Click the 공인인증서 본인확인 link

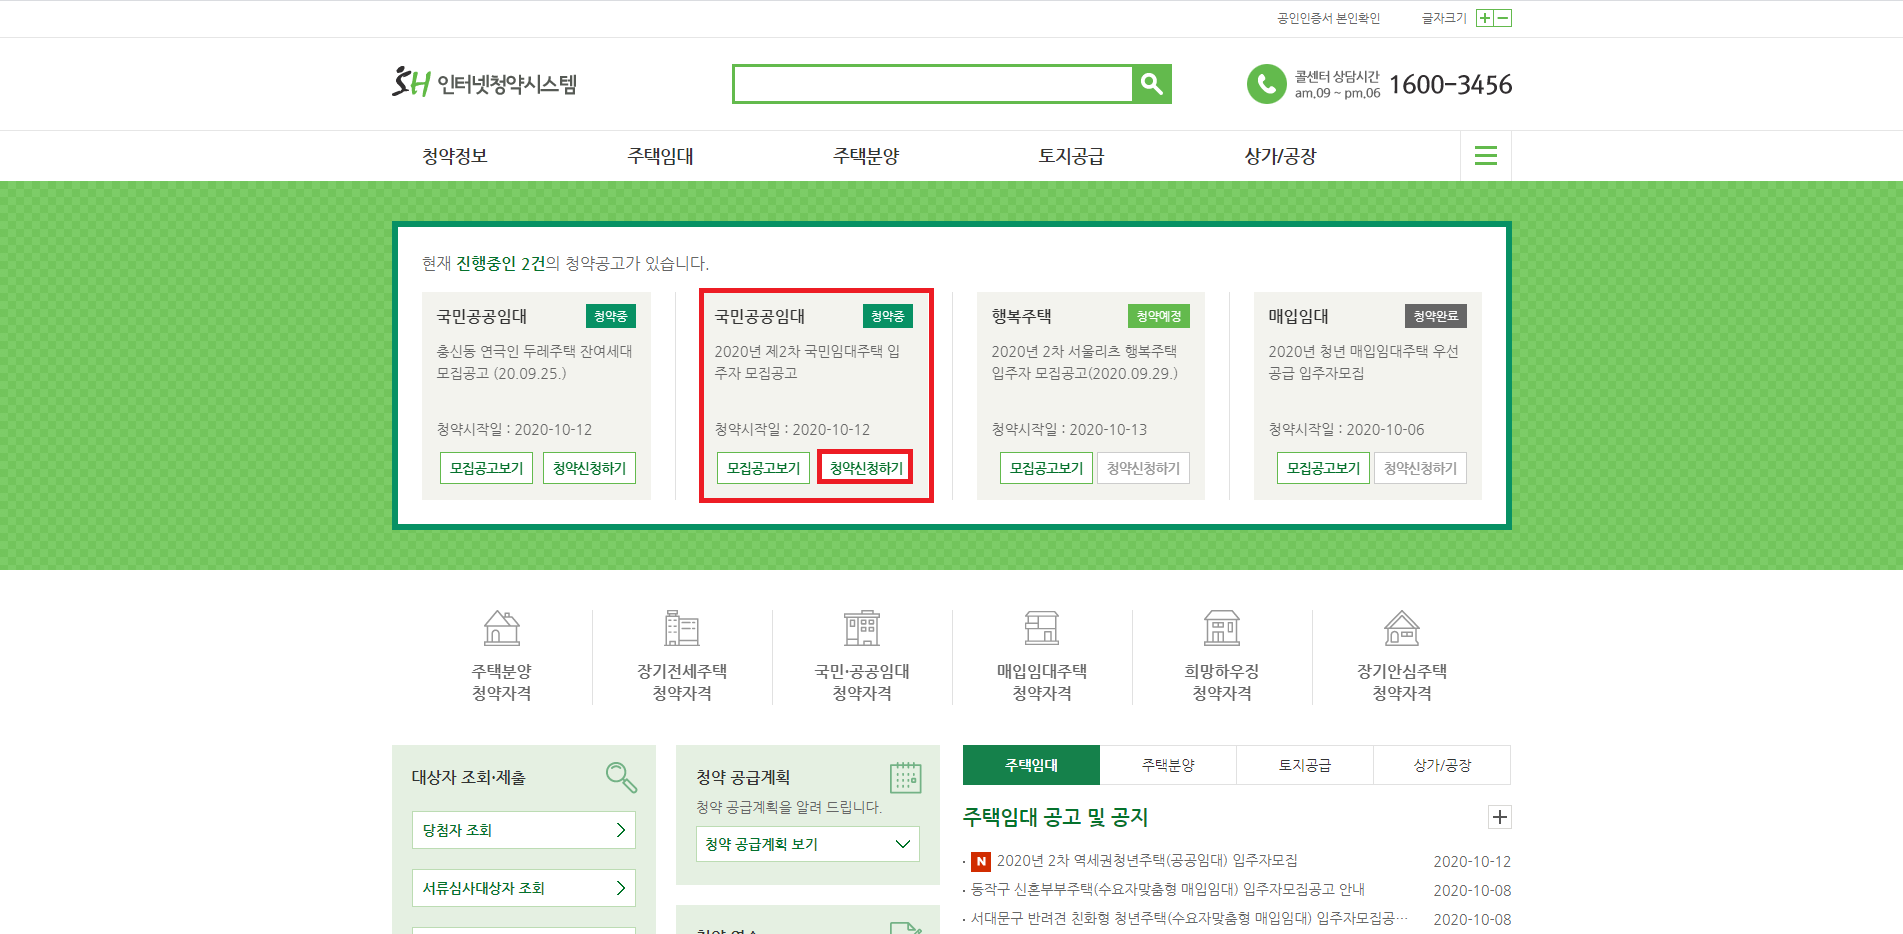click(1327, 17)
